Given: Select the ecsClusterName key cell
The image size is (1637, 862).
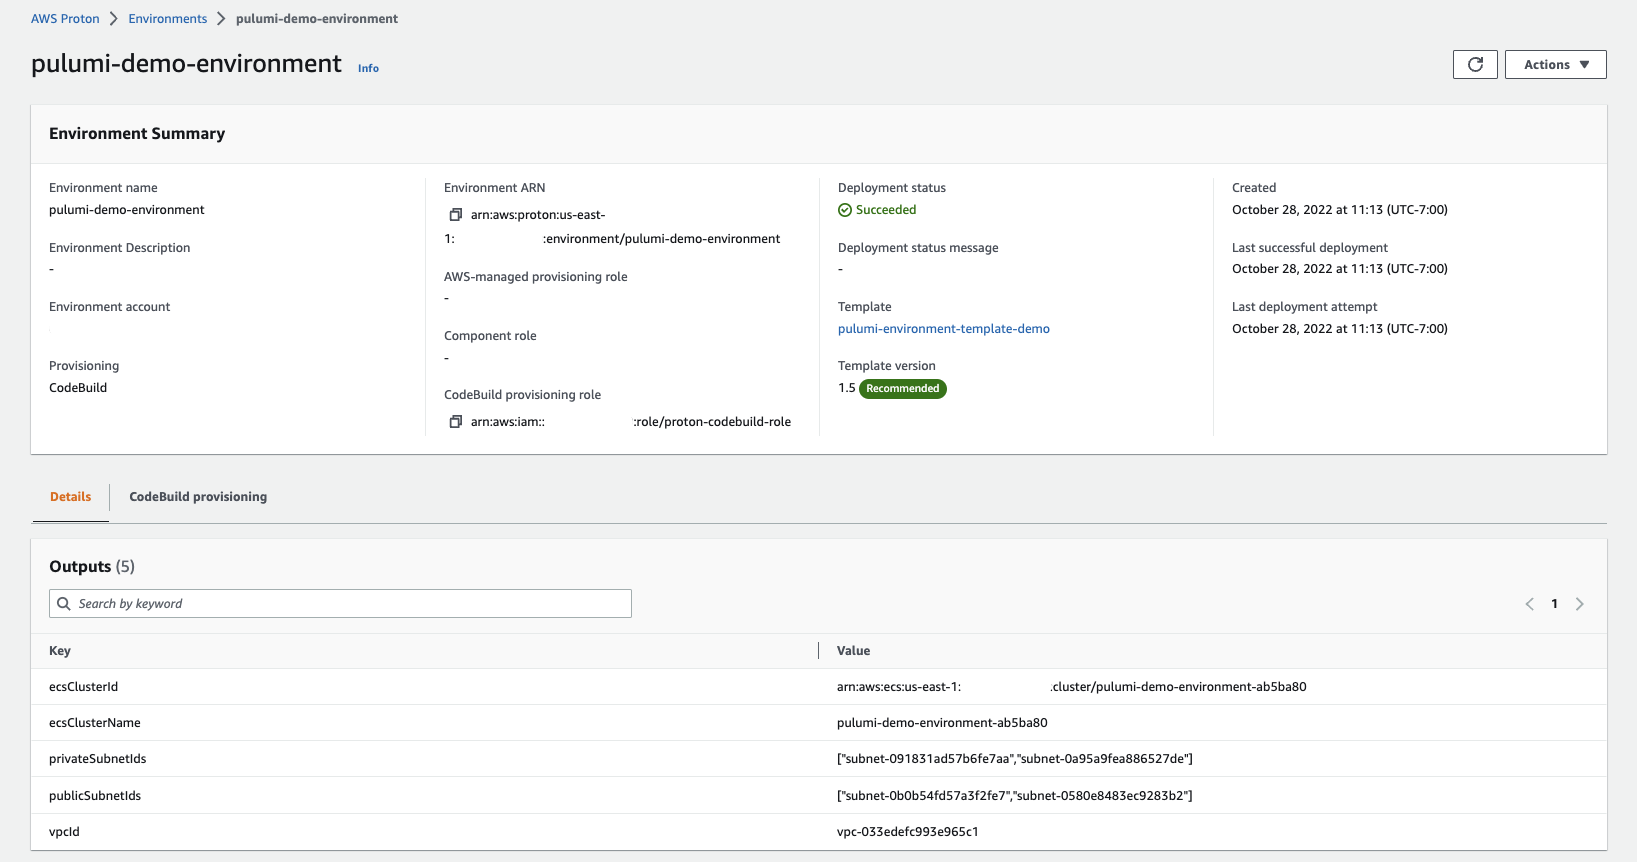Looking at the screenshot, I should tap(95, 723).
